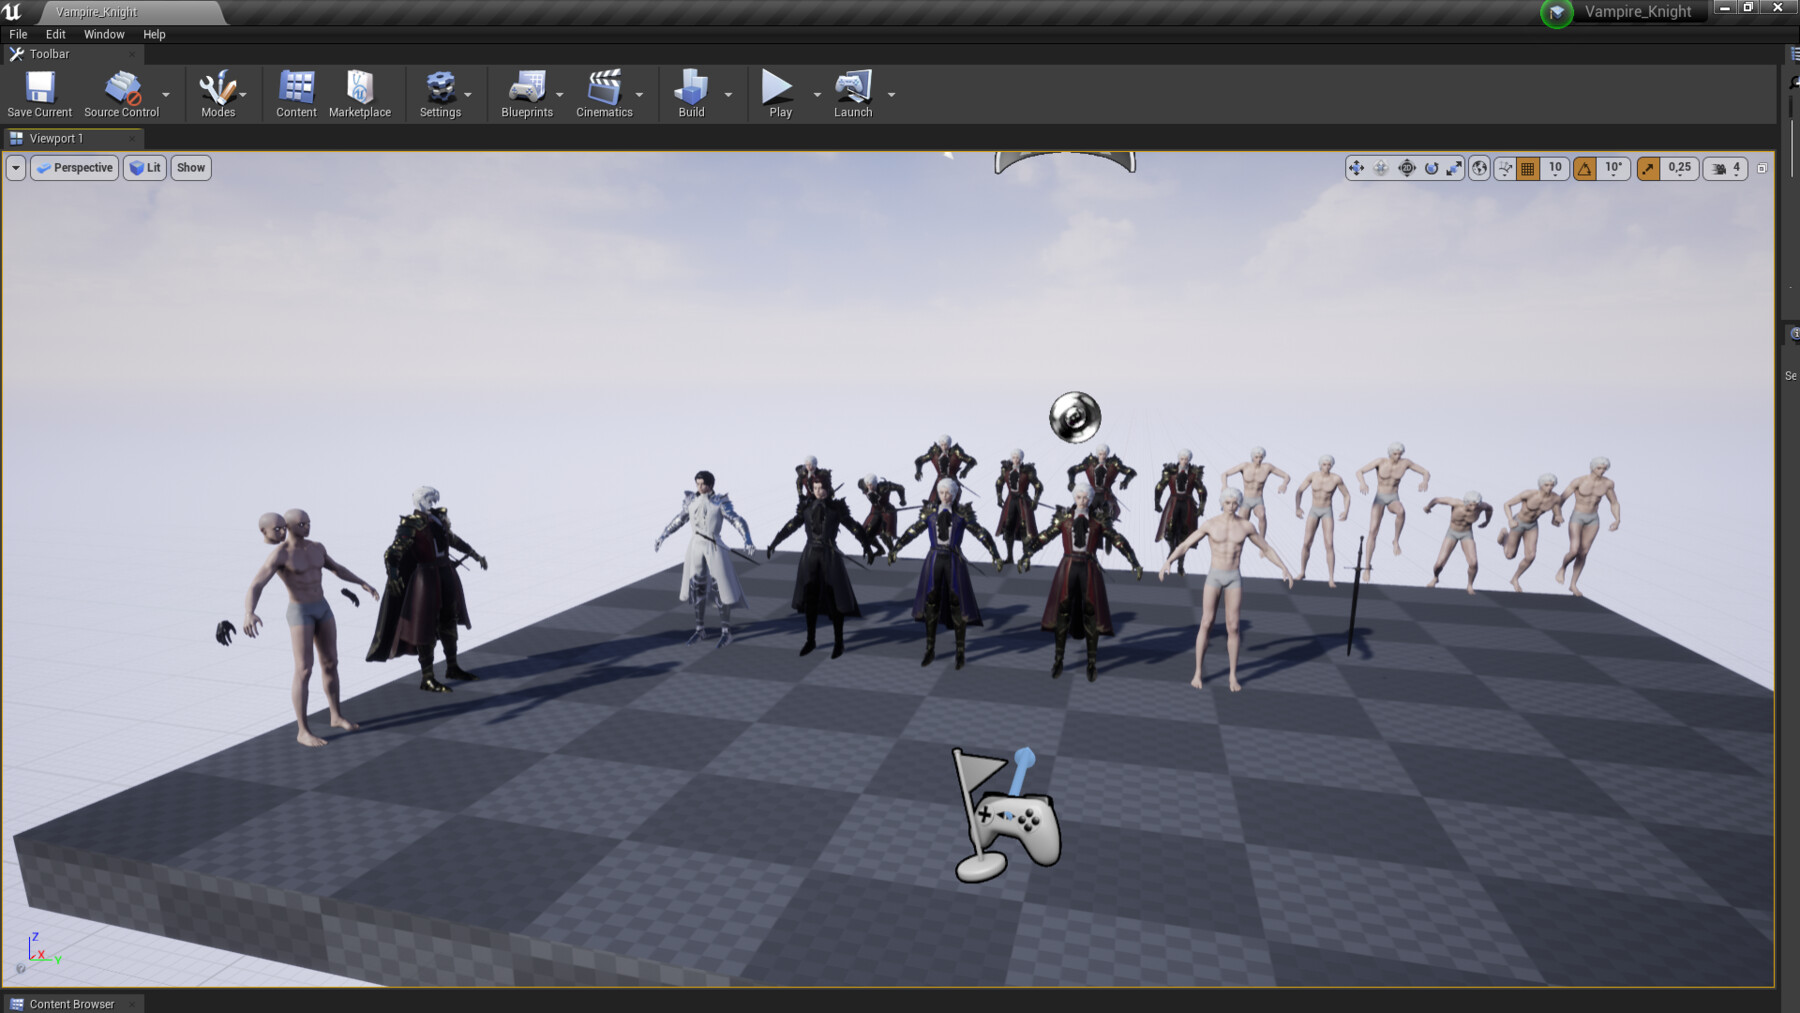Viewport: 1800px width, 1013px height.
Task: Toggle grid snapping in the viewport
Action: pyautogui.click(x=1527, y=168)
